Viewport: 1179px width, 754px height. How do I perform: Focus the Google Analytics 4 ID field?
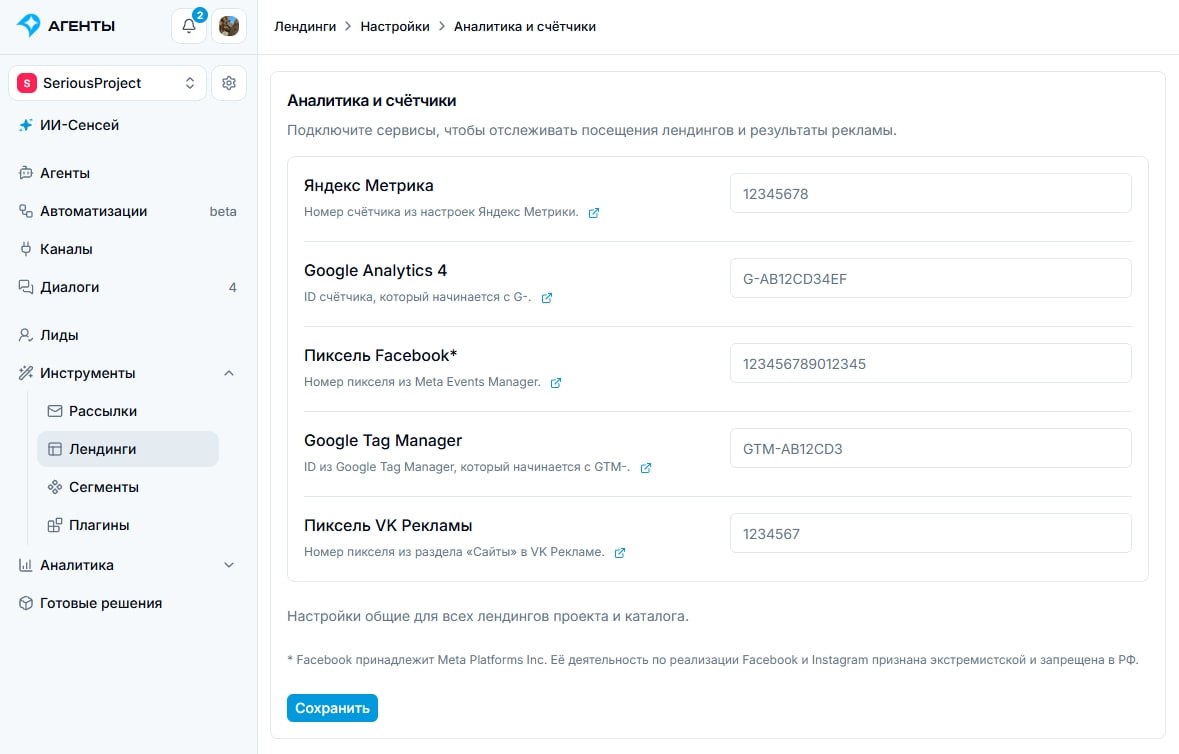coord(930,278)
